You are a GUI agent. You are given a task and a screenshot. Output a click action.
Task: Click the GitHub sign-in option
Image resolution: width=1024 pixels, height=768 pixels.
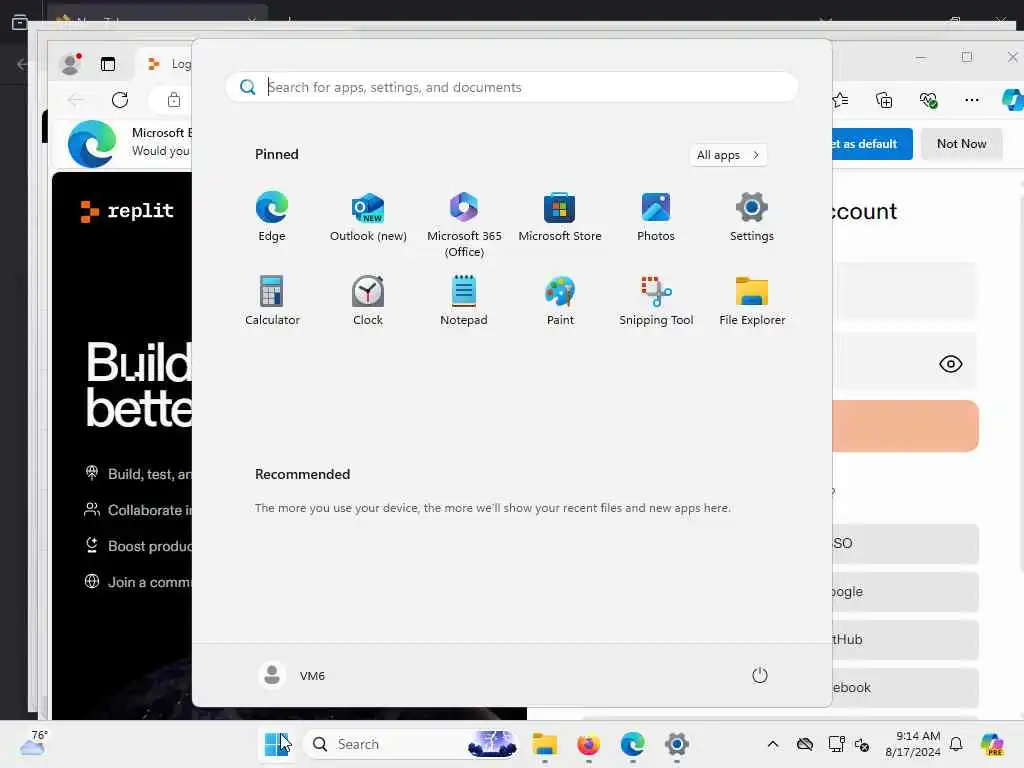point(905,639)
